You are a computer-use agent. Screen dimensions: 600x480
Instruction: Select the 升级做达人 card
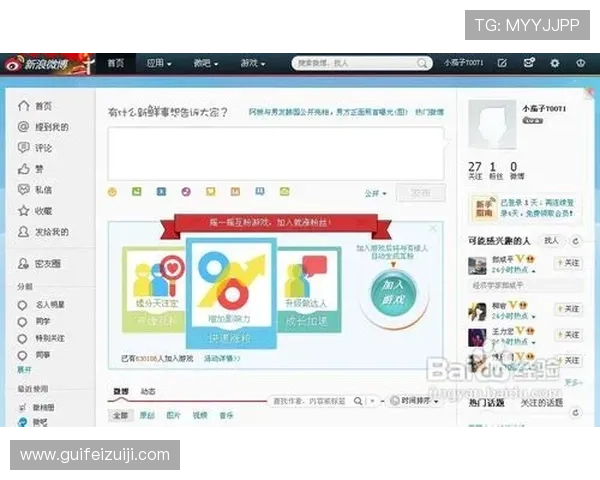308,290
